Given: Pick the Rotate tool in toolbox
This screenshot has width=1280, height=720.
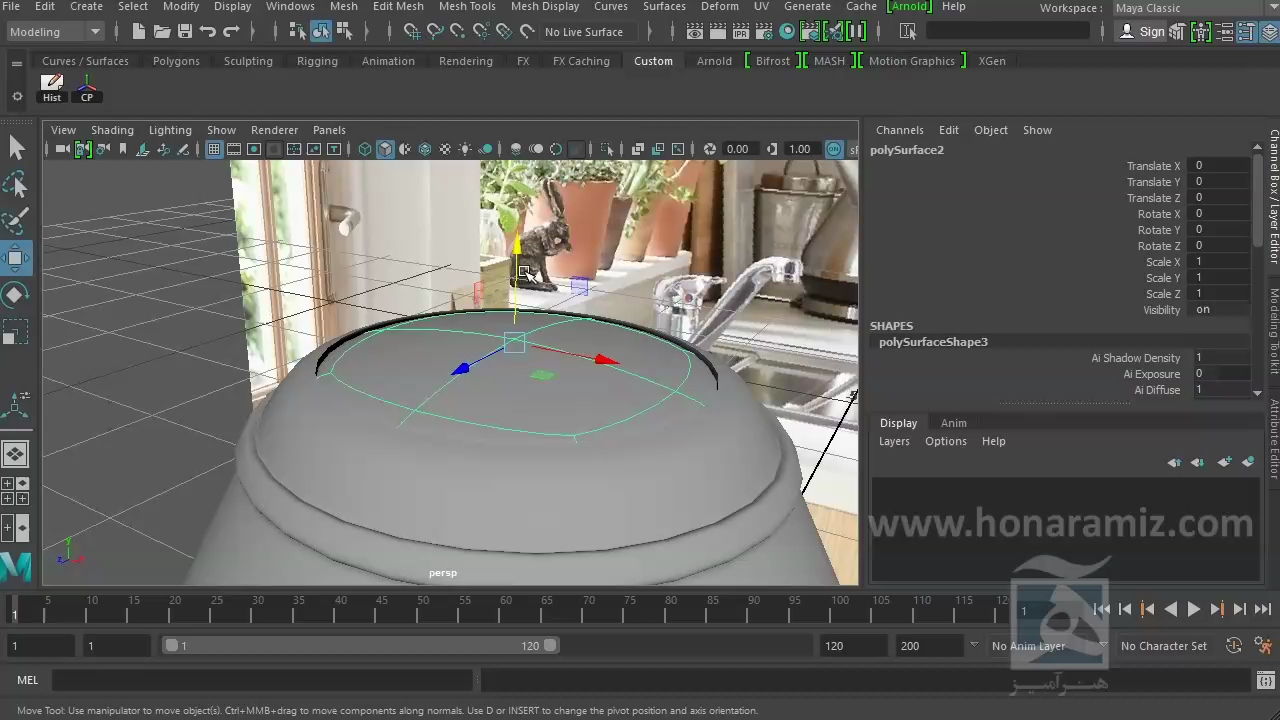Looking at the screenshot, I should click(x=16, y=295).
